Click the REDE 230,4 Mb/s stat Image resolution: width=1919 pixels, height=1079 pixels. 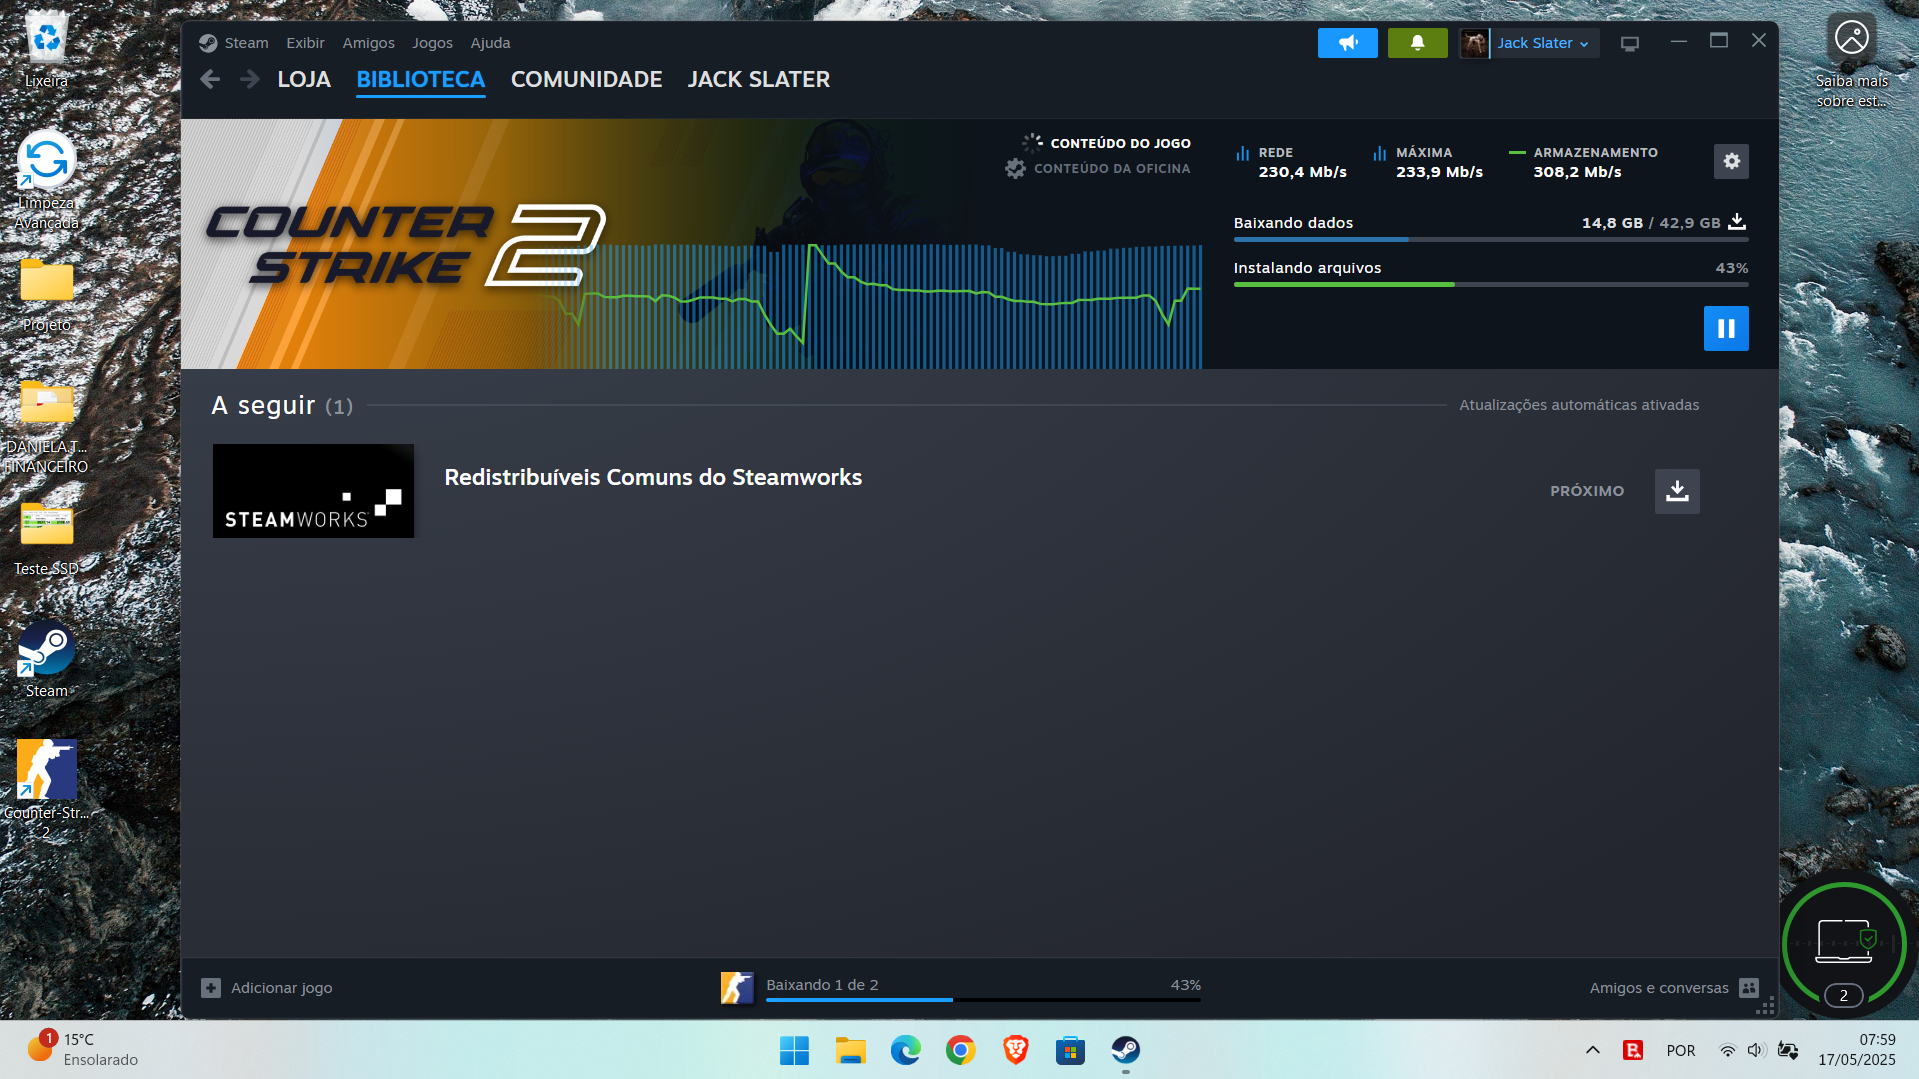point(1292,162)
